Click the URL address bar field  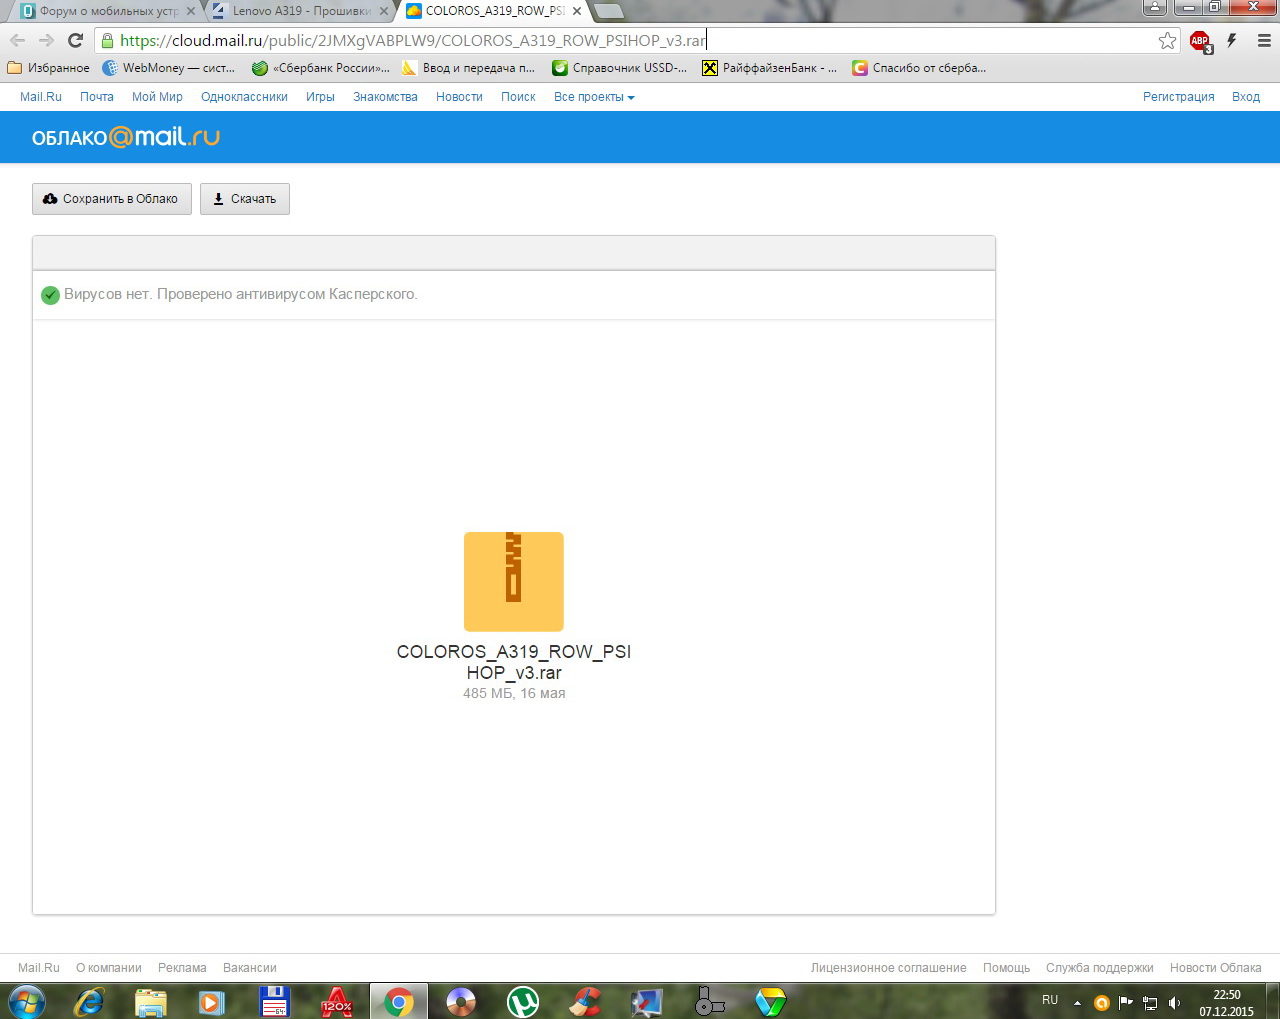640,41
